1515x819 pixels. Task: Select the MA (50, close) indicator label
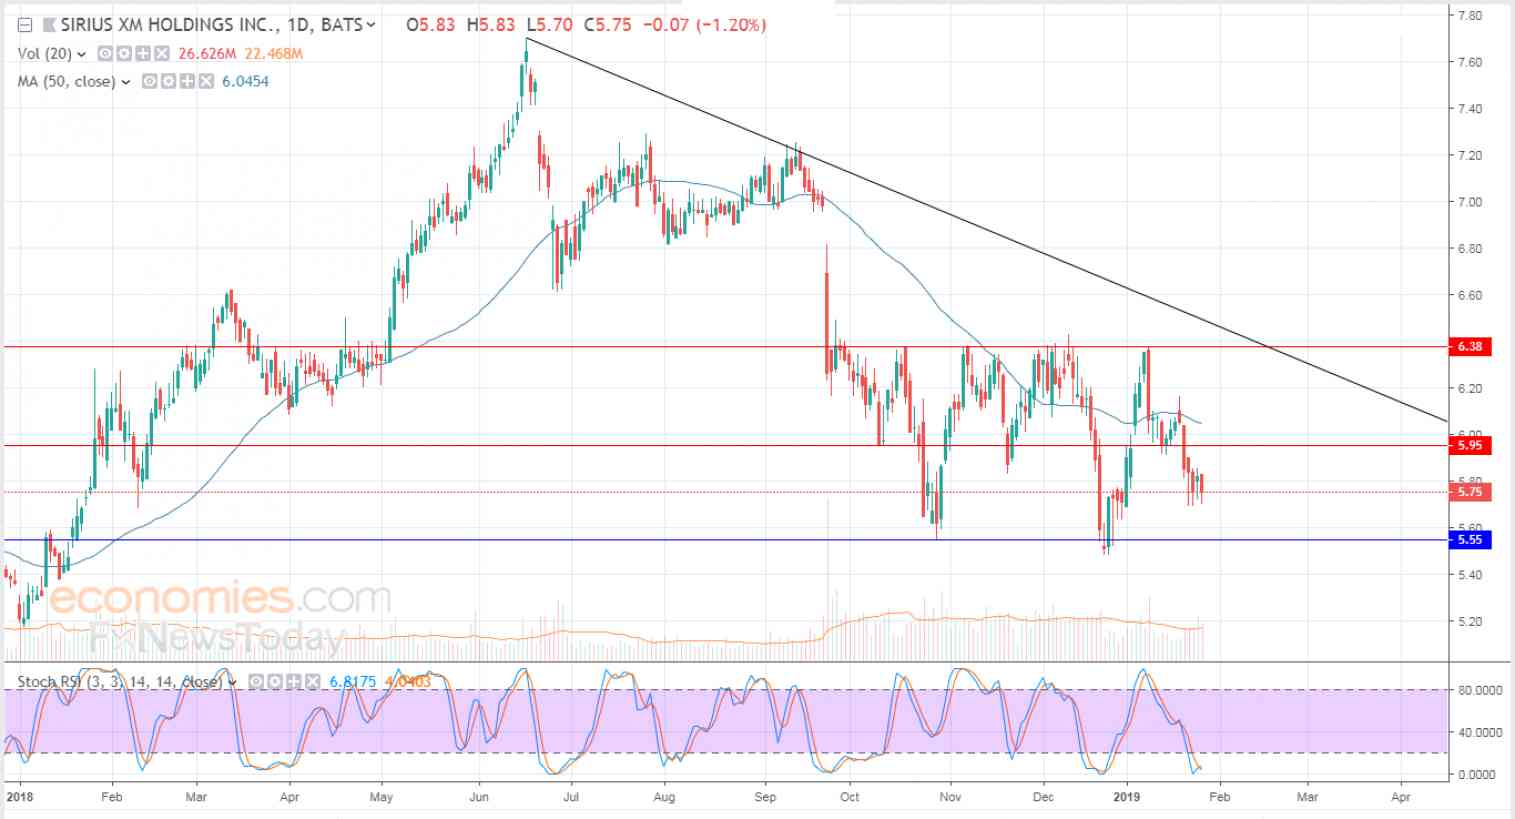coord(66,82)
